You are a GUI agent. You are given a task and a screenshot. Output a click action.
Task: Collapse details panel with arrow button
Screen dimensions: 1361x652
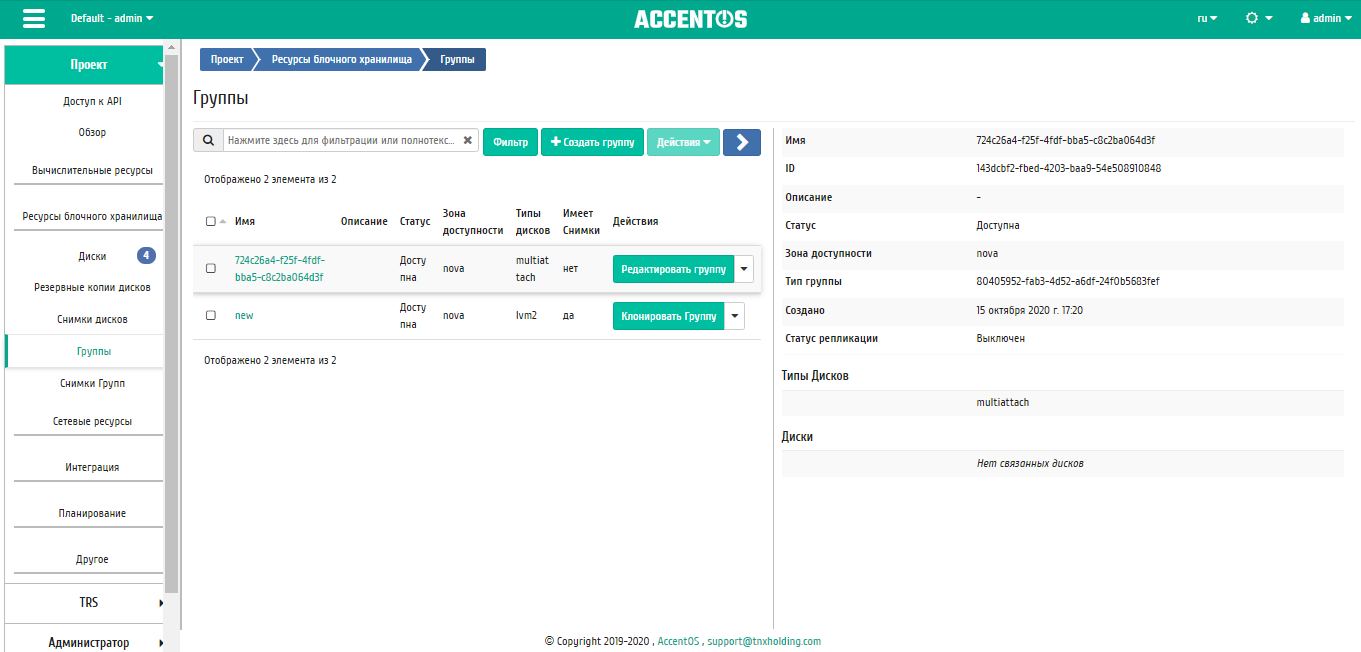[x=742, y=142]
